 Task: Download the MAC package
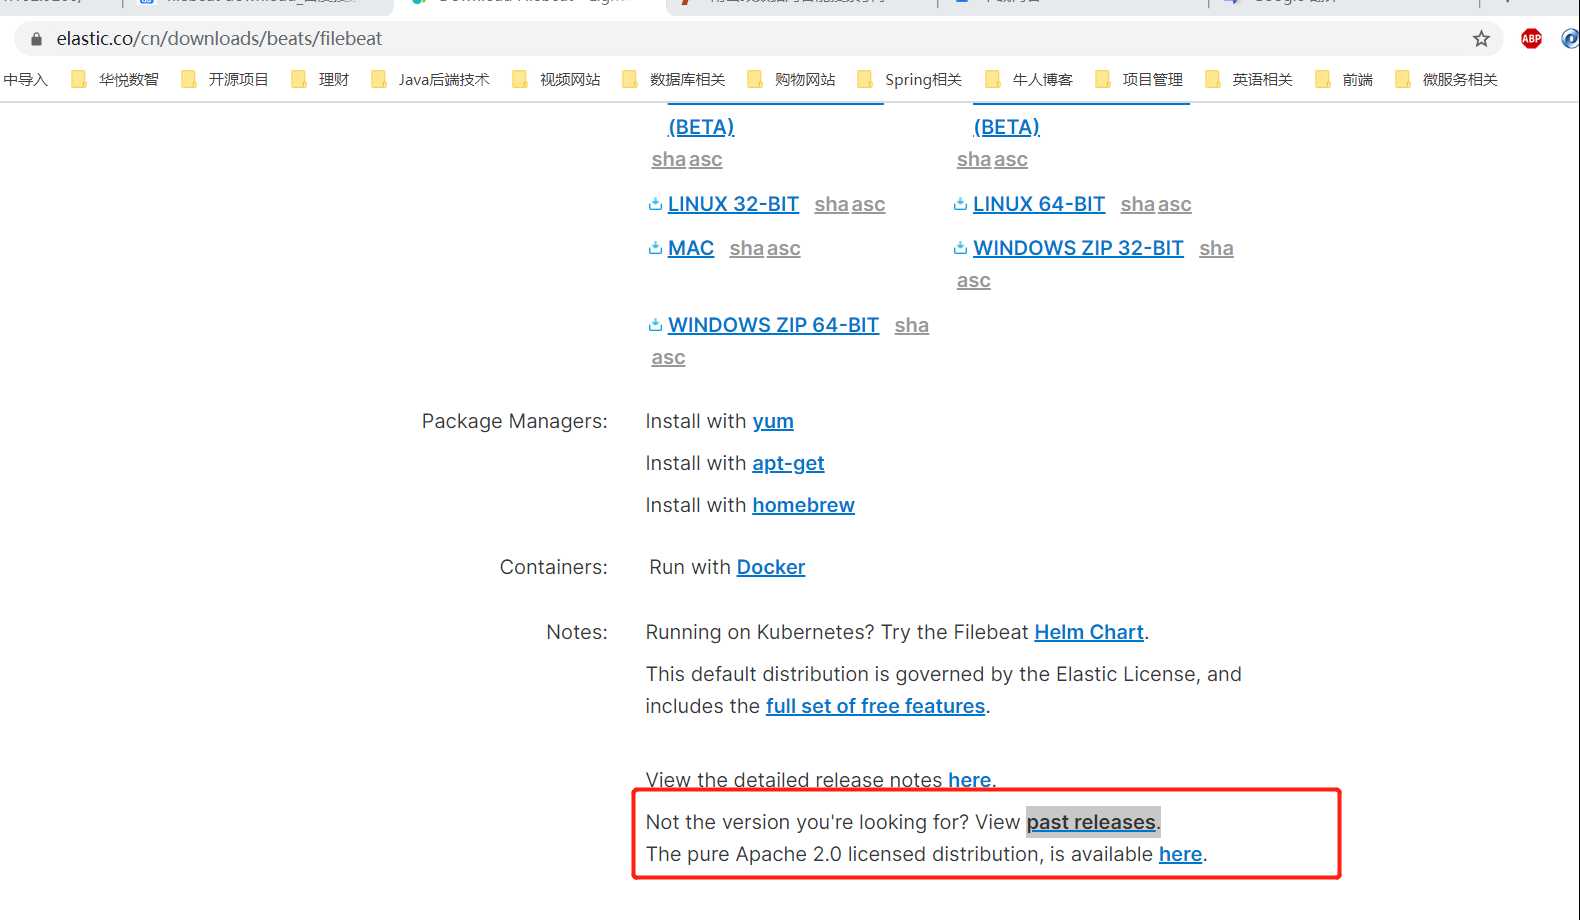691,248
